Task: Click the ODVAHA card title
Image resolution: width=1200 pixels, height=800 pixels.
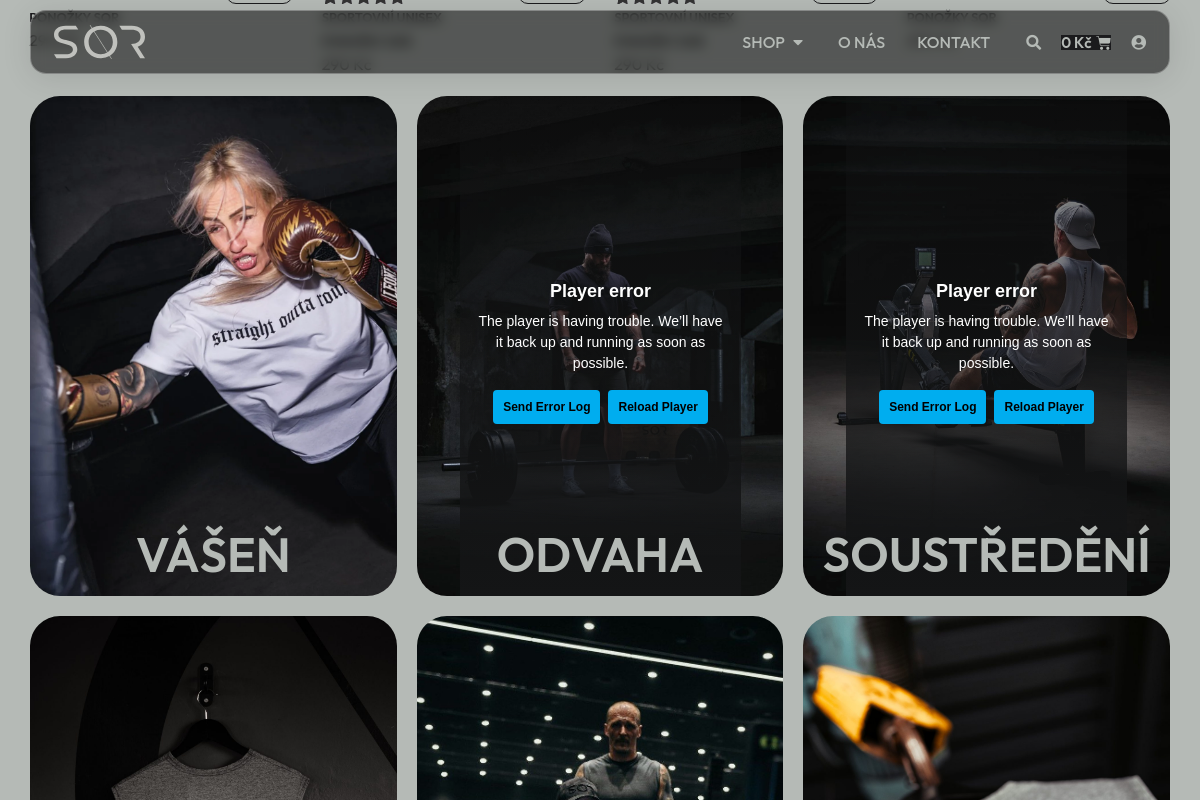Action: click(x=600, y=555)
